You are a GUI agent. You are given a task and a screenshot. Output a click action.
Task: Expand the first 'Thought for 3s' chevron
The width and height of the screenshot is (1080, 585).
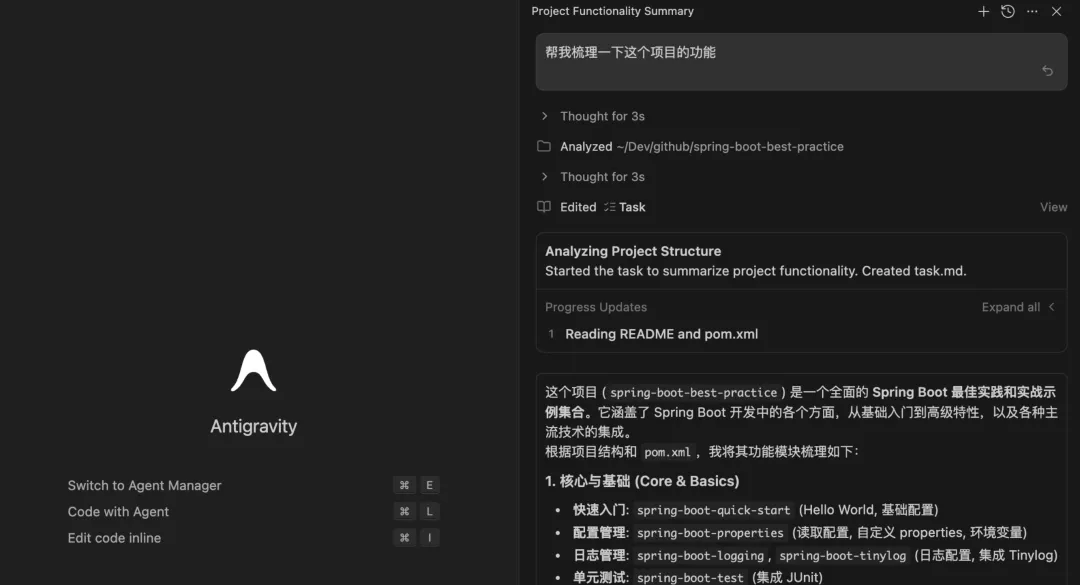tap(545, 116)
